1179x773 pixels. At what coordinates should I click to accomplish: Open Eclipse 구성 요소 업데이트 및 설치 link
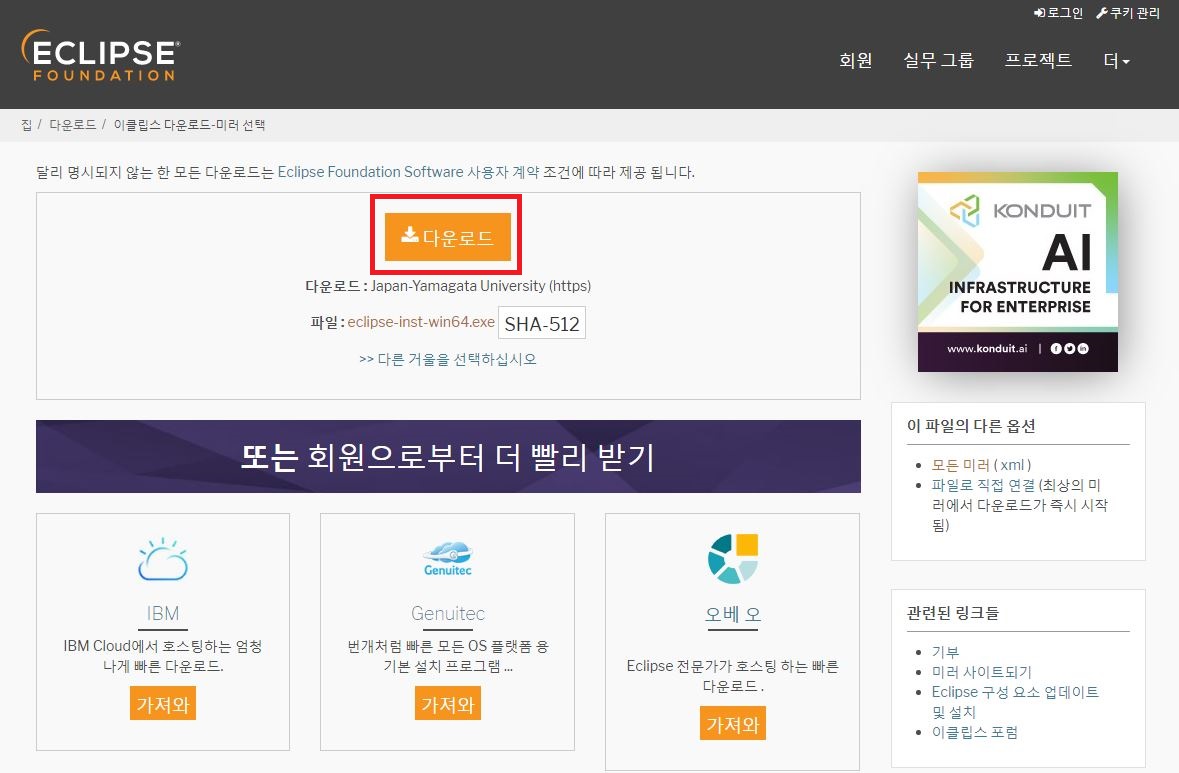pyautogui.click(x=1015, y=702)
